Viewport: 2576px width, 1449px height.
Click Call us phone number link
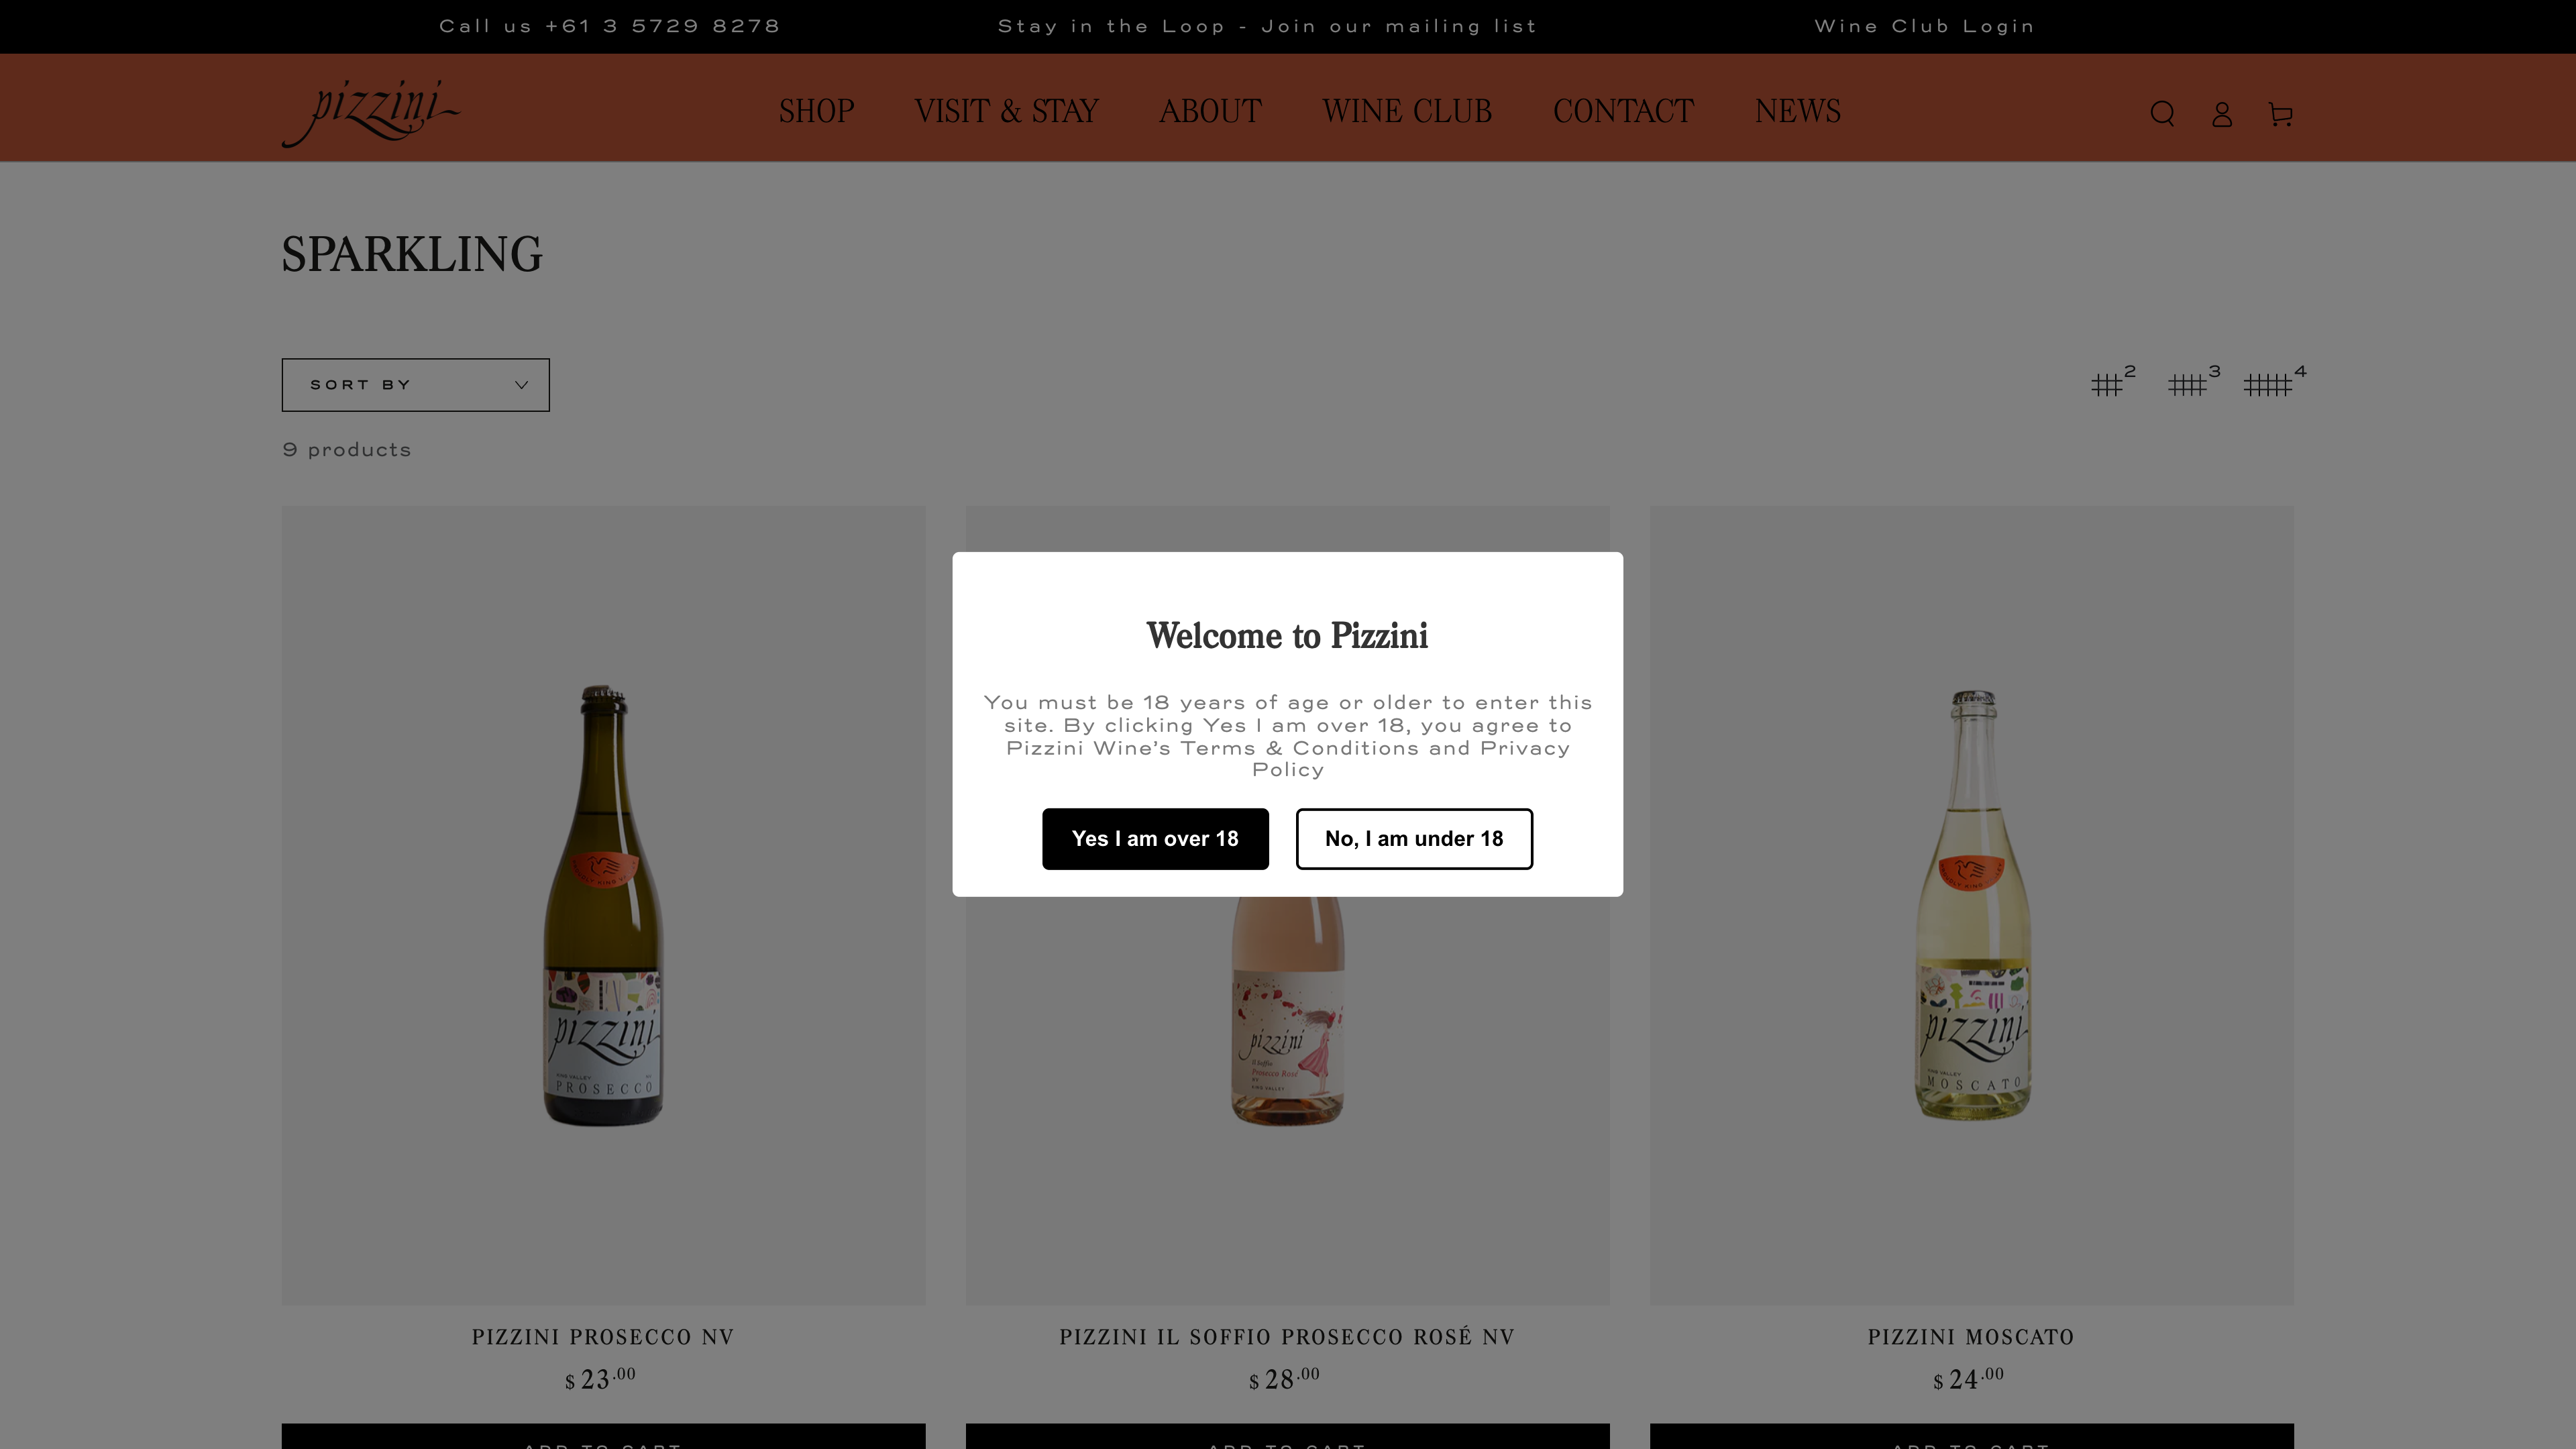(608, 25)
